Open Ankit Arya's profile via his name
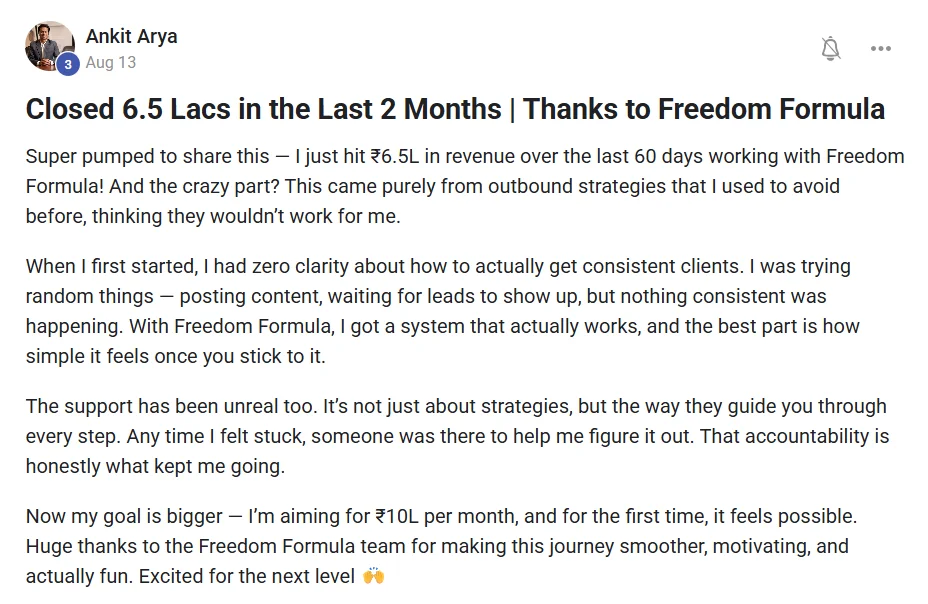This screenshot has width=928, height=604. tap(131, 36)
